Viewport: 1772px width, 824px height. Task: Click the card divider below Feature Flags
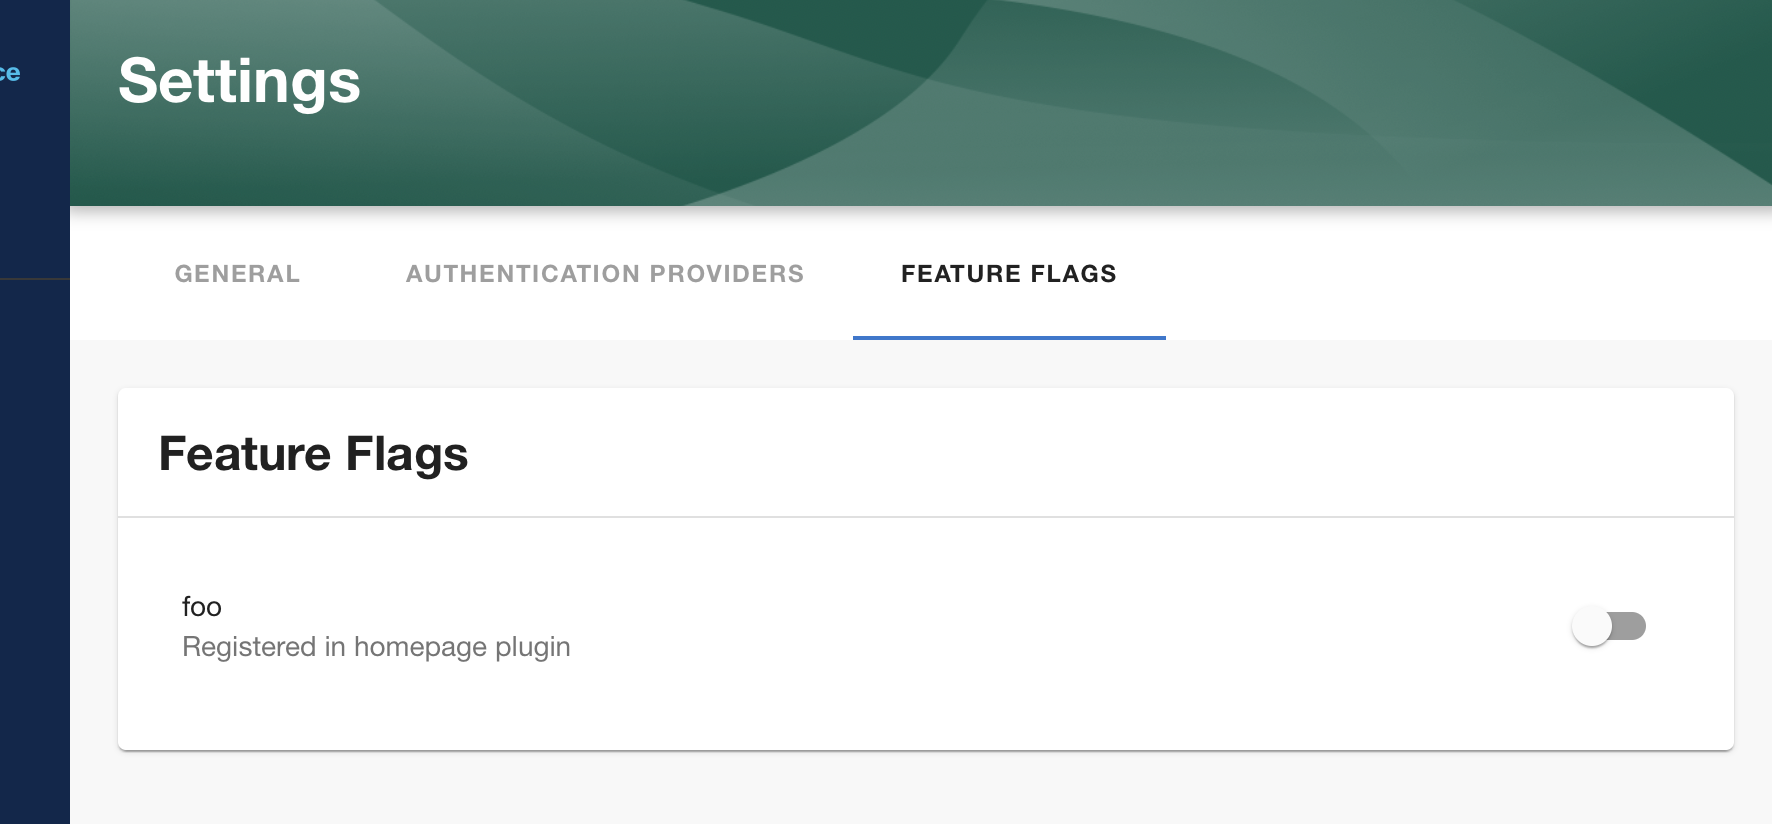coord(900,517)
